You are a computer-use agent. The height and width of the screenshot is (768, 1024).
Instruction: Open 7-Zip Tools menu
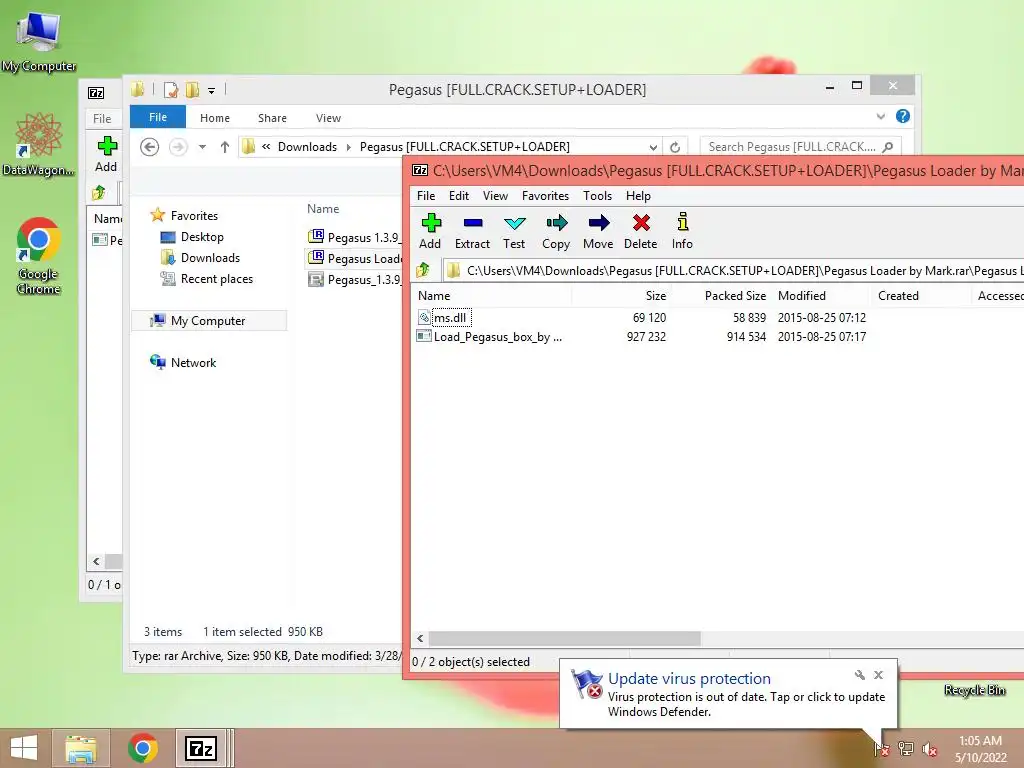click(598, 196)
